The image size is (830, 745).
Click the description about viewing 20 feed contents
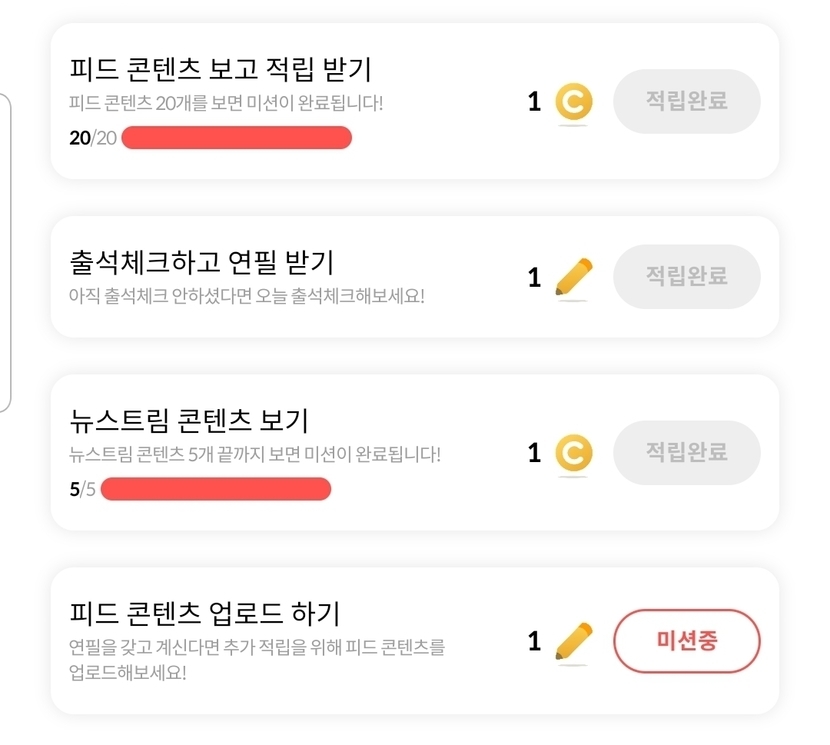(x=226, y=103)
